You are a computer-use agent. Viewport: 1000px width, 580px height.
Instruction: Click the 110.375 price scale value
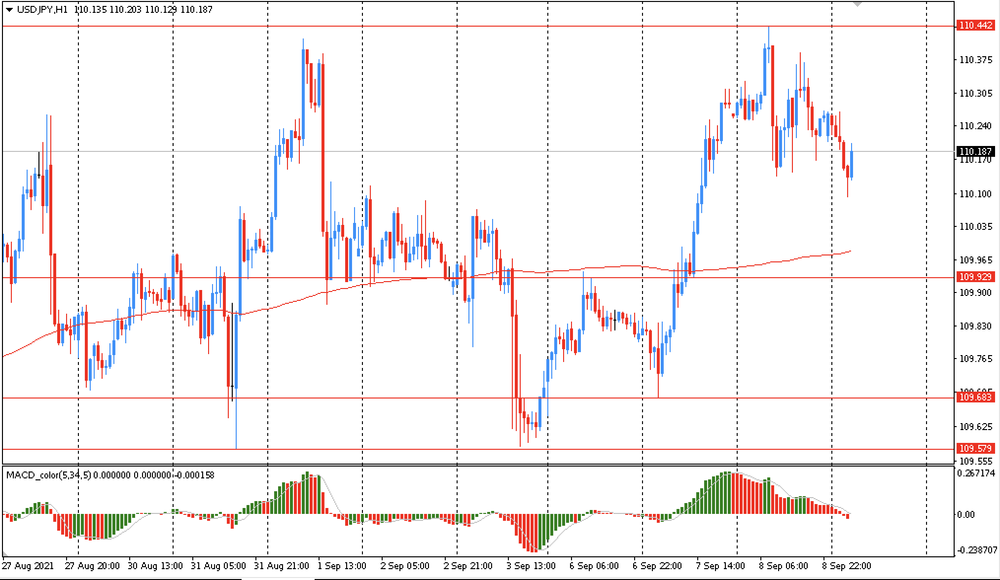pos(976,60)
